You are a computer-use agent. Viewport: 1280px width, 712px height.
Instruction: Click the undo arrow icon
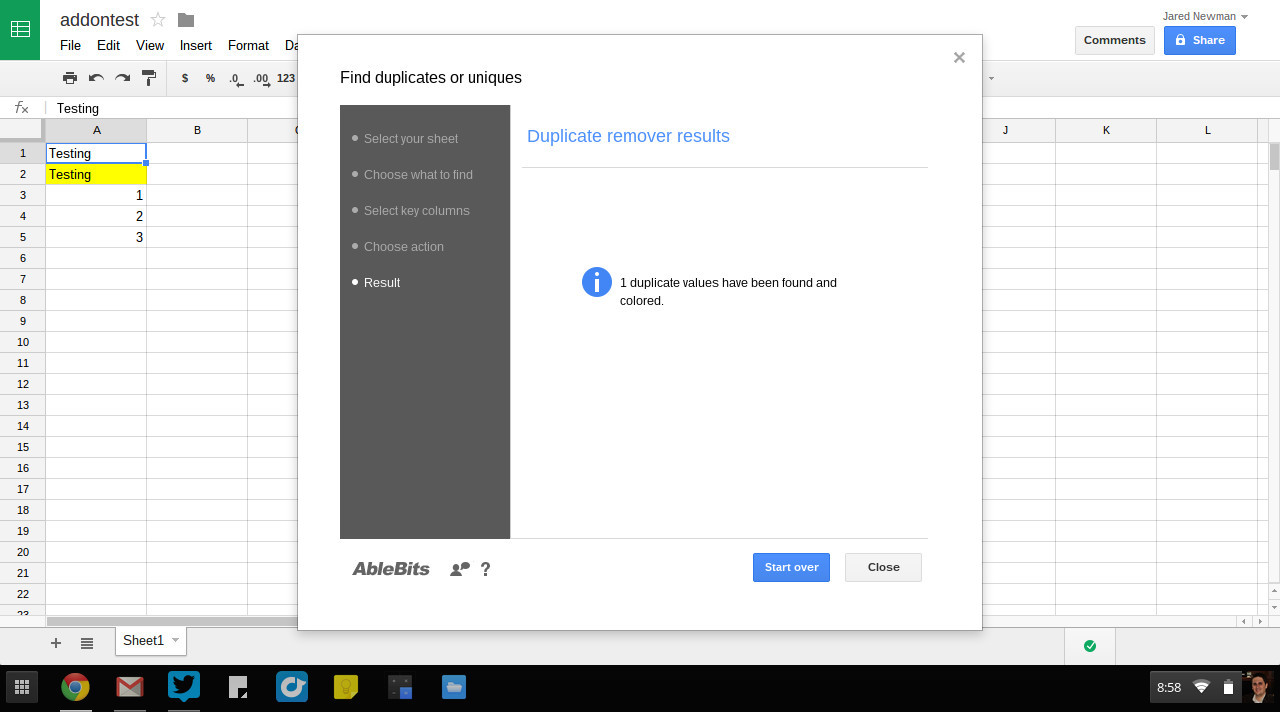pyautogui.click(x=96, y=78)
